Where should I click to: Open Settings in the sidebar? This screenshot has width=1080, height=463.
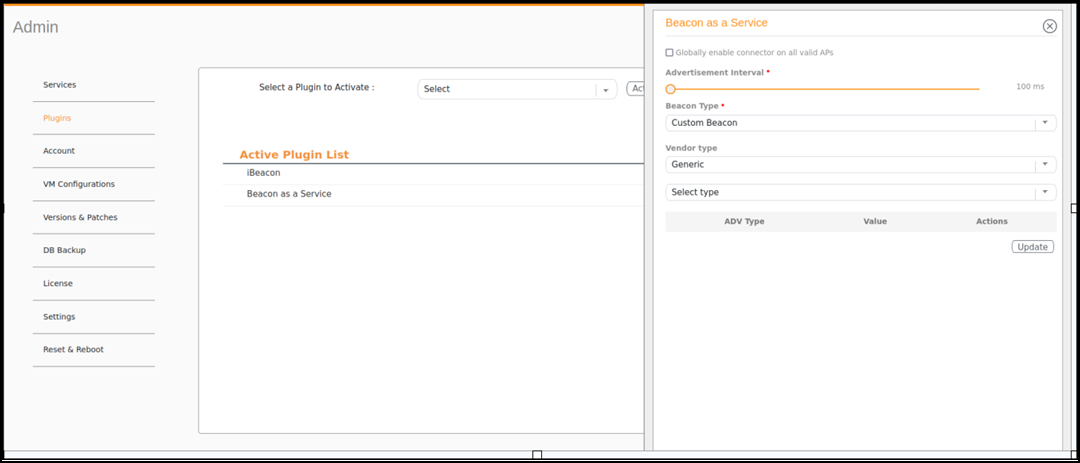pos(59,316)
